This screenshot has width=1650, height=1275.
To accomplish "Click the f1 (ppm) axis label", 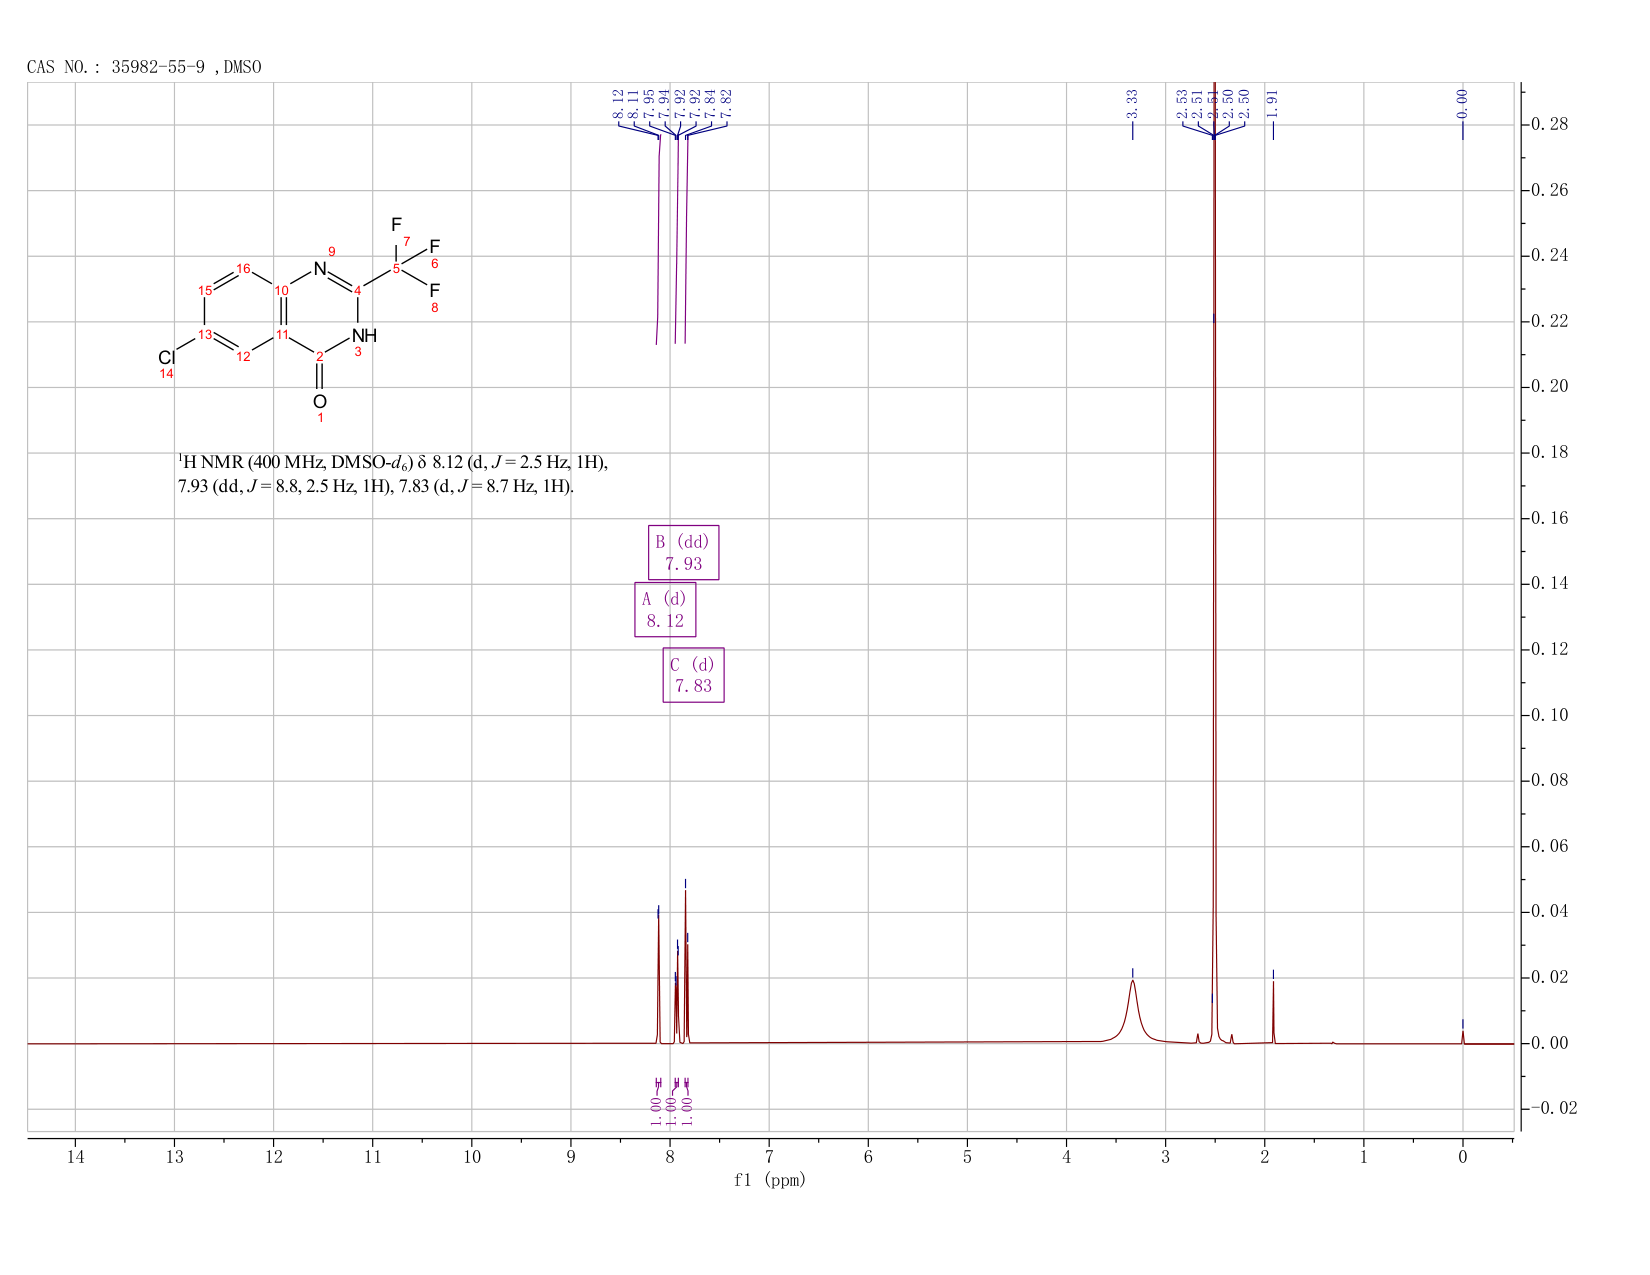I will [769, 1180].
